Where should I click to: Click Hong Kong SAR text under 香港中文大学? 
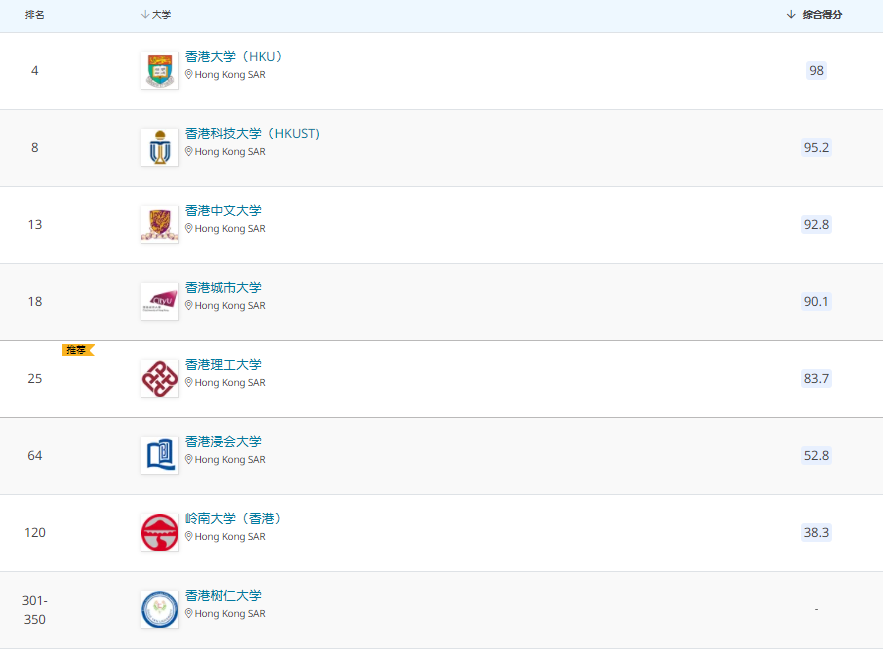click(230, 228)
